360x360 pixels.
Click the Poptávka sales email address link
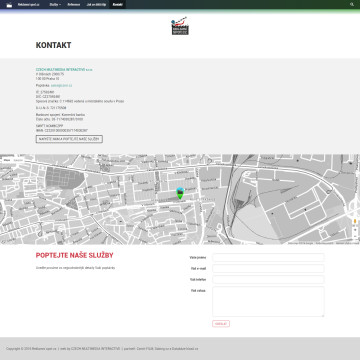point(62,85)
